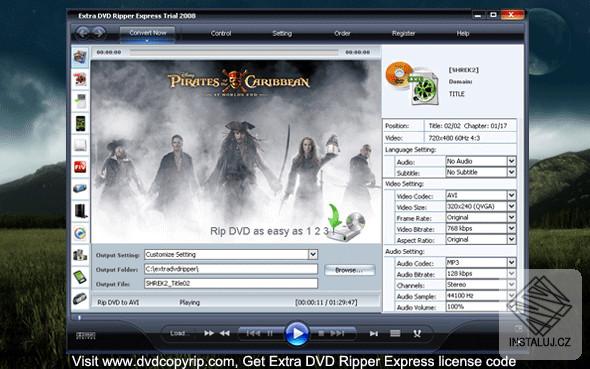Click the '[00:00:11 / 01:29:47]' time readout
Screen dimensions: 590x369
(326, 302)
